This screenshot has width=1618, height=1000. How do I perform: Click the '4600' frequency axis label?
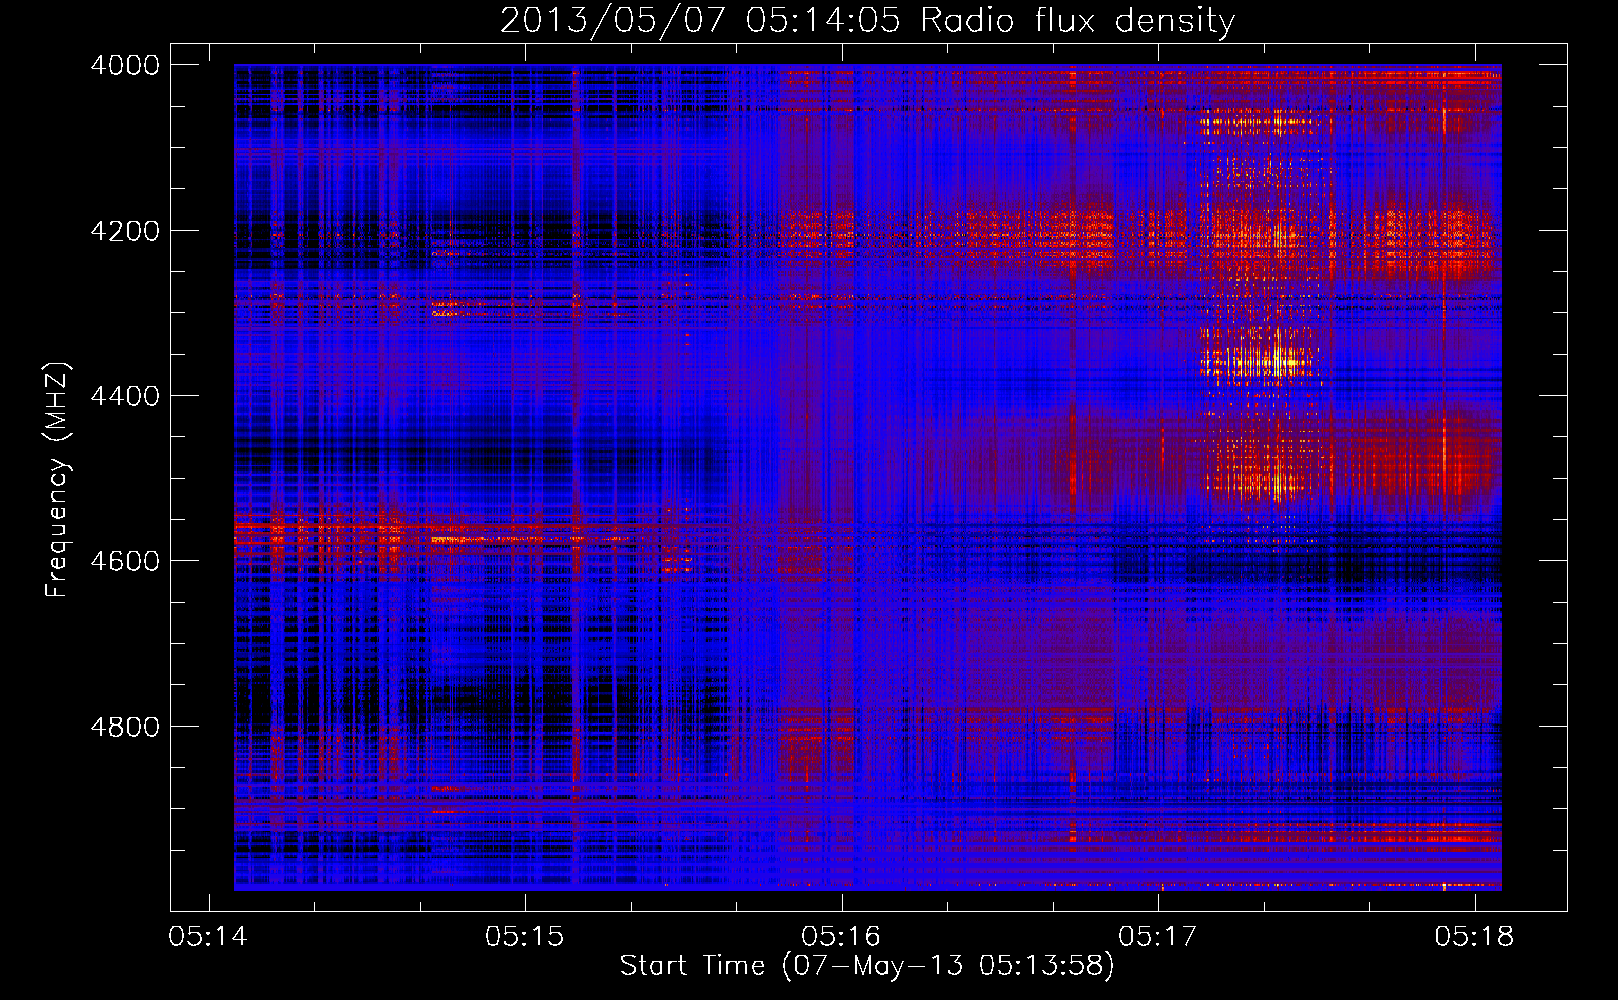(125, 561)
